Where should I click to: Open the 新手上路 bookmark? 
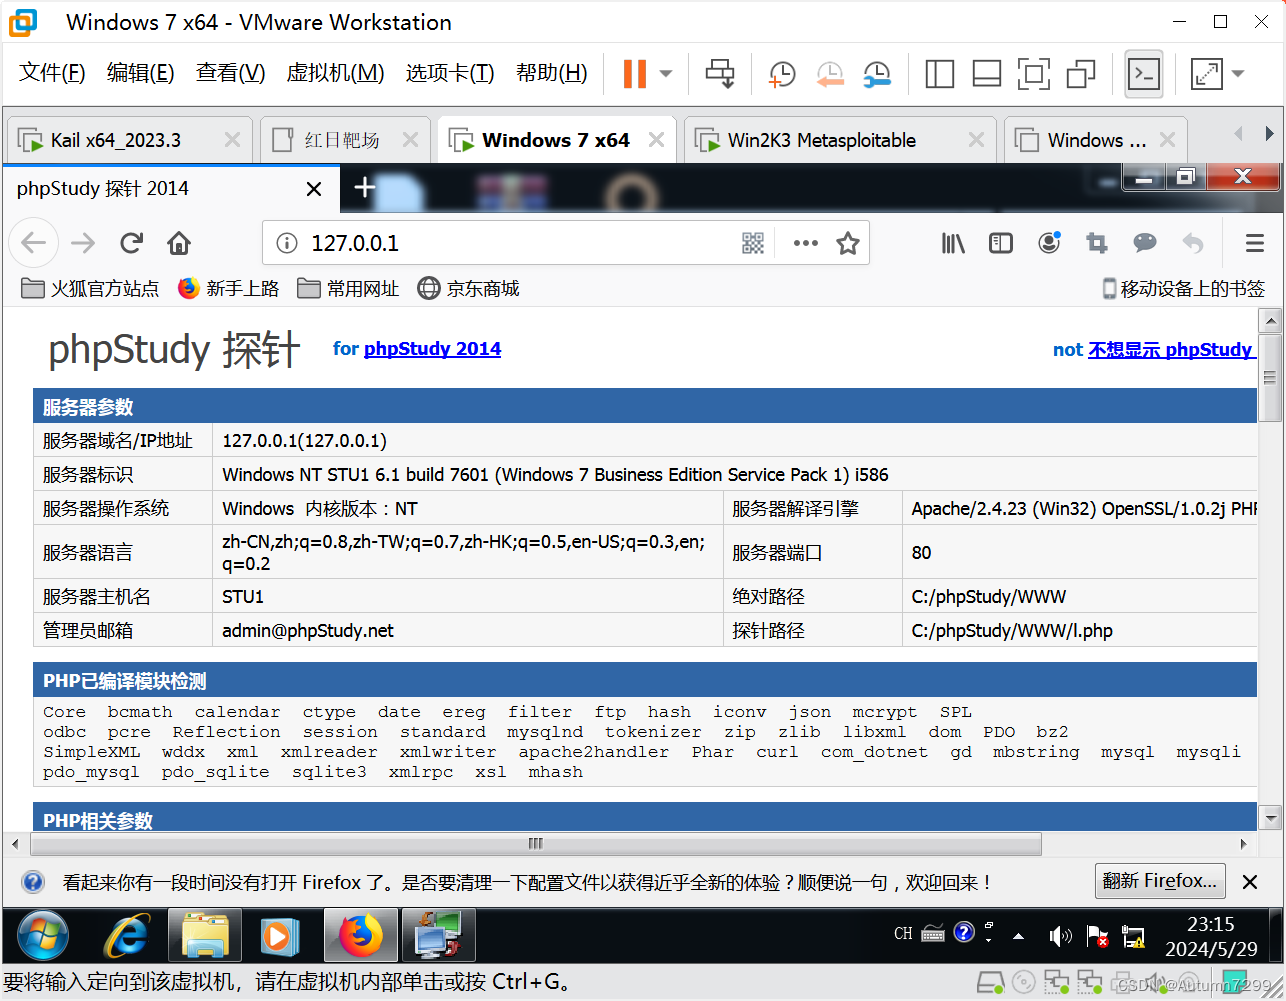click(229, 289)
